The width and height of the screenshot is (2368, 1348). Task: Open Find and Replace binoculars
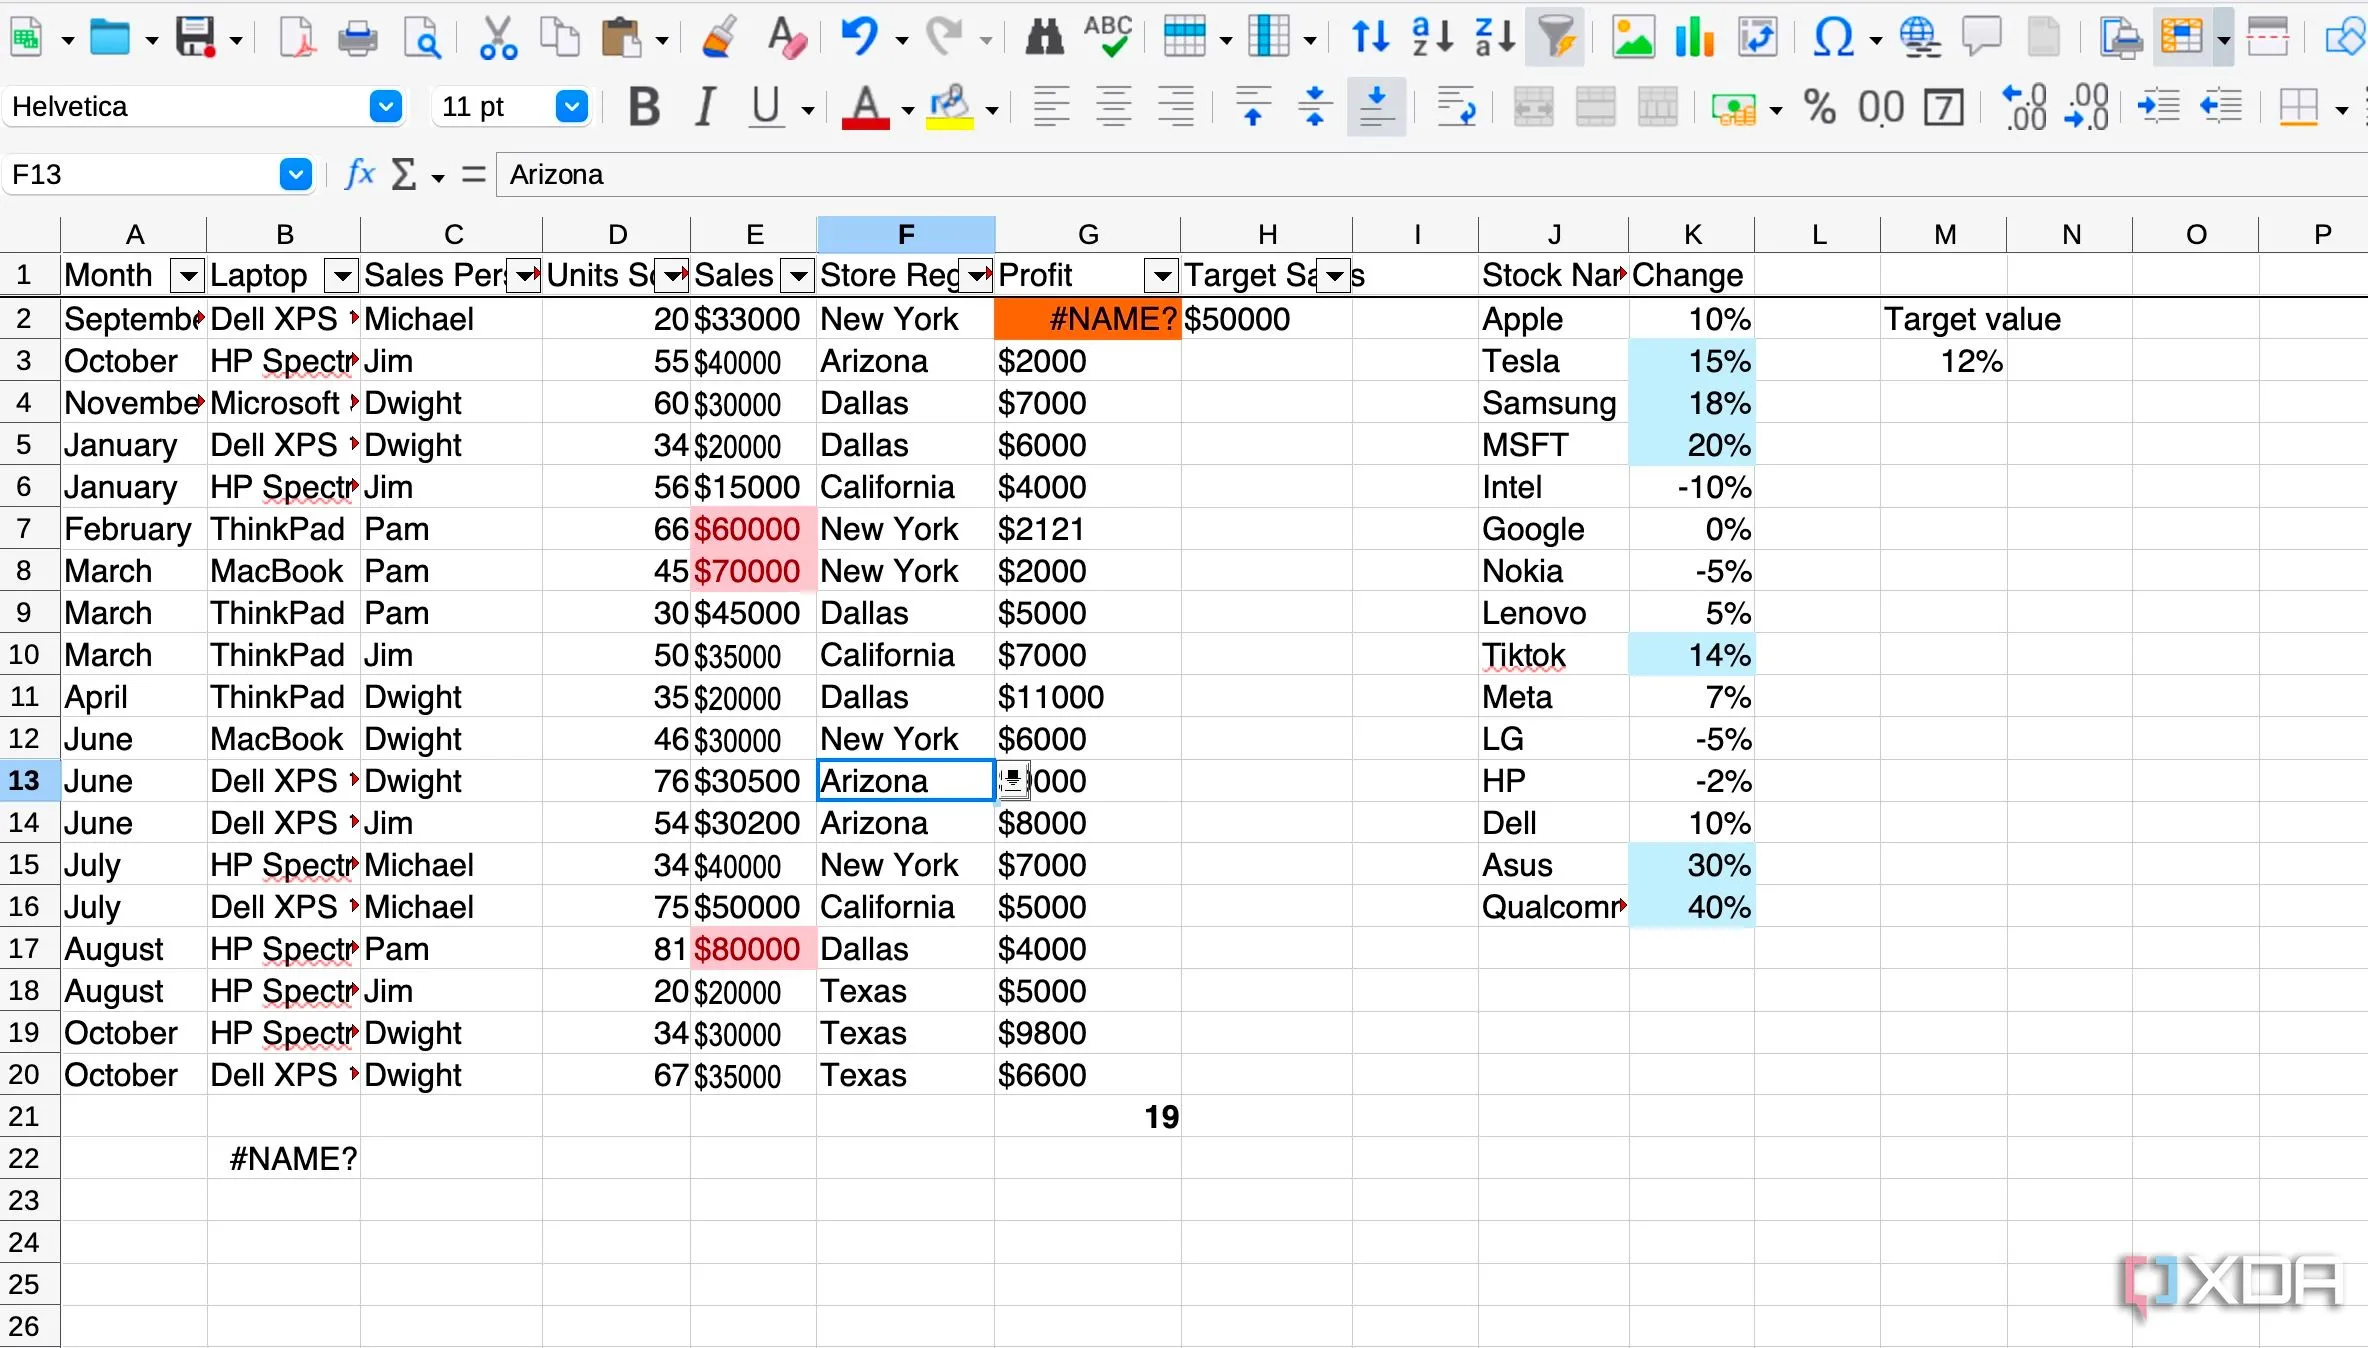[x=1044, y=38]
